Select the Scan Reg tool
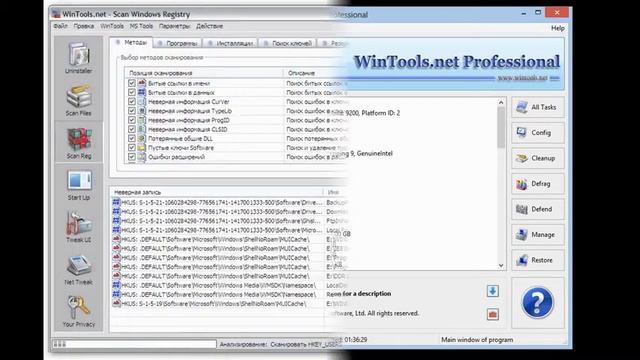640x360 pixels. [x=79, y=143]
